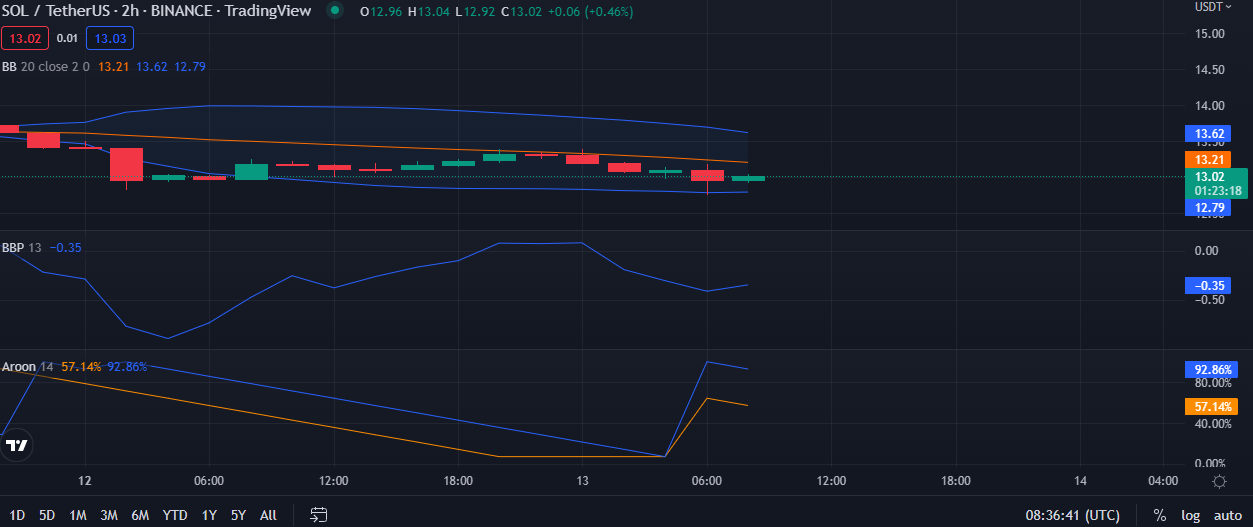Select the 3M time range

(108, 515)
